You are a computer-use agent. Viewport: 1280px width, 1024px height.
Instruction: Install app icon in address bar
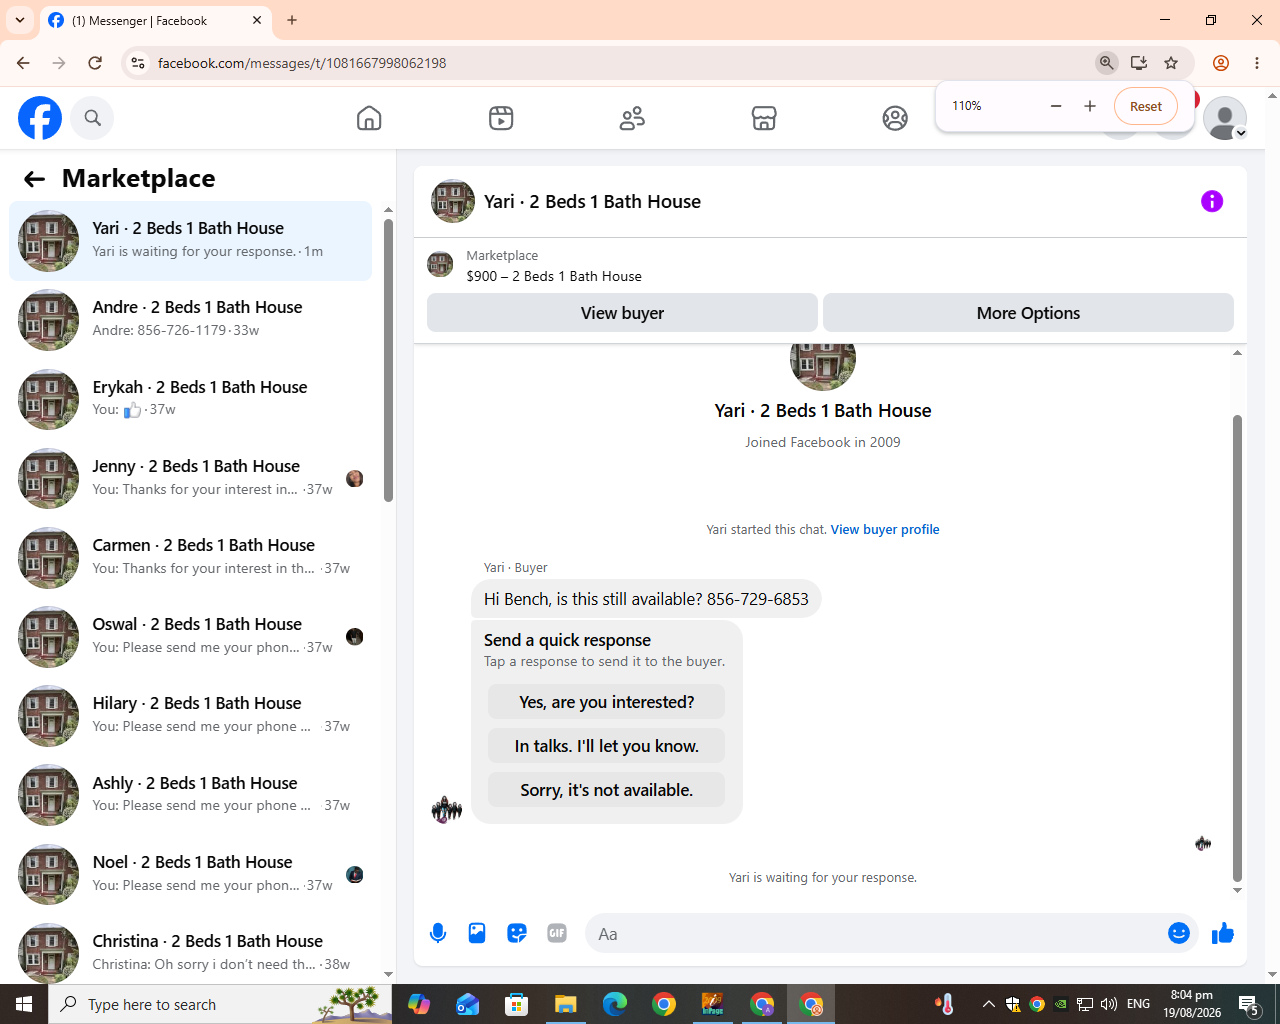1139,63
